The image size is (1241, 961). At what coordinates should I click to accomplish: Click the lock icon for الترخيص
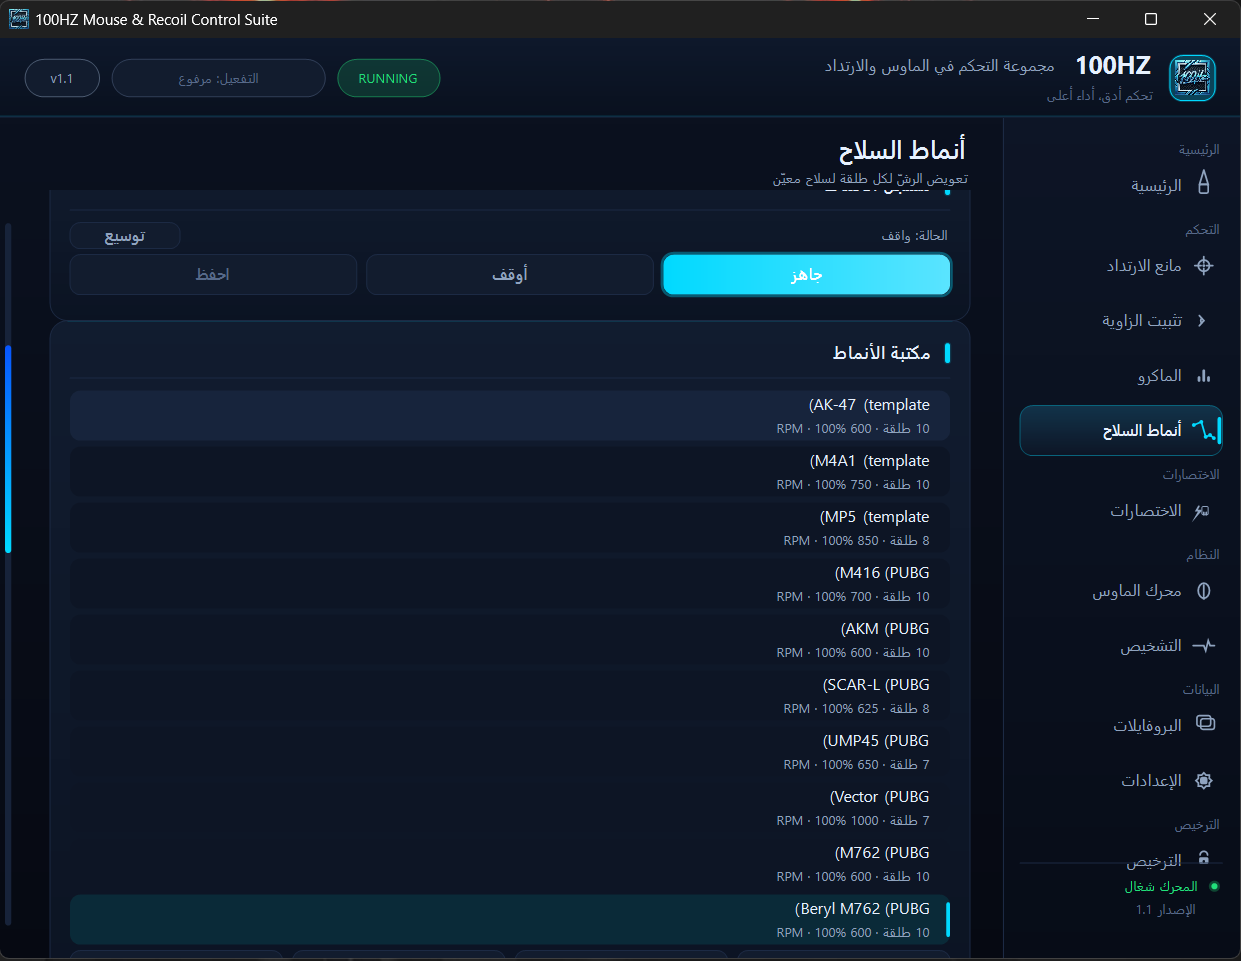click(1204, 857)
